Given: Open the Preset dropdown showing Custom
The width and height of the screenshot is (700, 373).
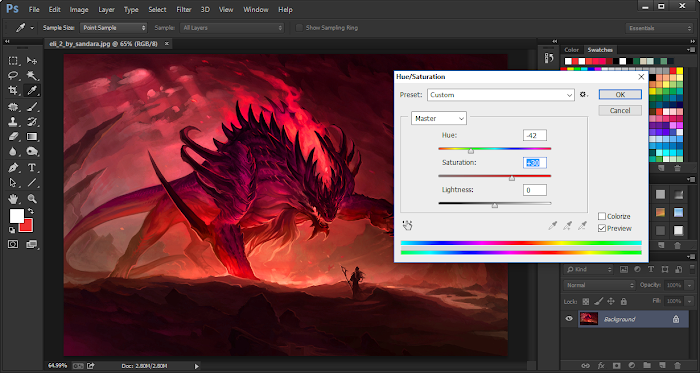Looking at the screenshot, I should click(x=501, y=95).
